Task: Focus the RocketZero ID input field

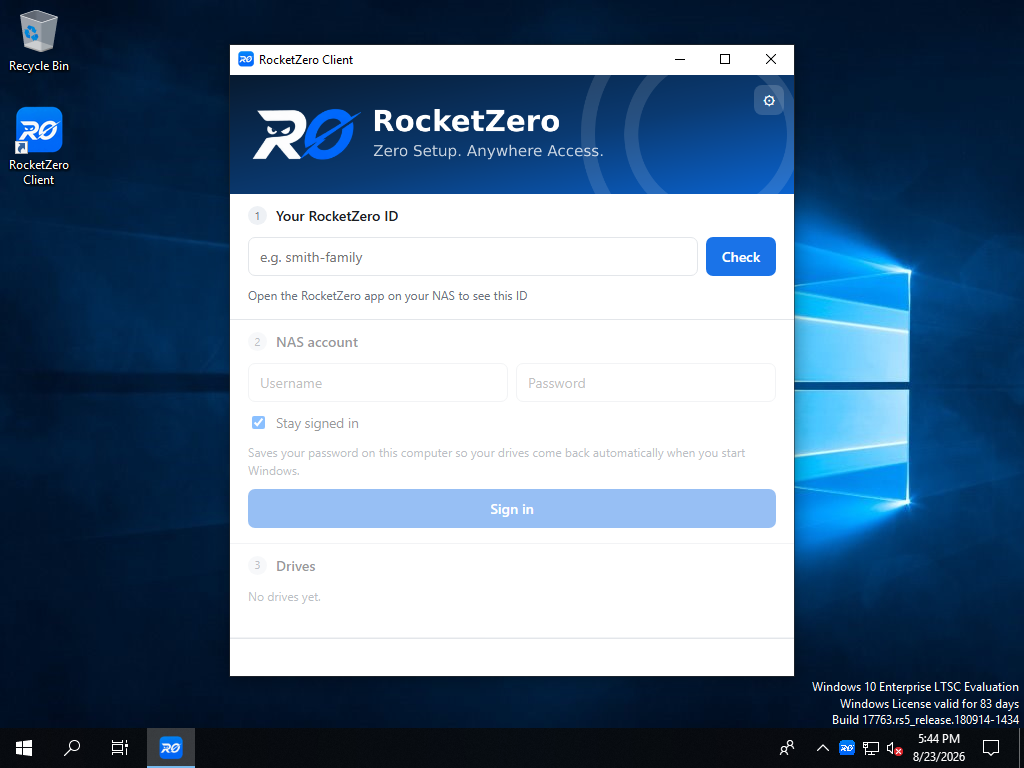Action: pos(473,257)
